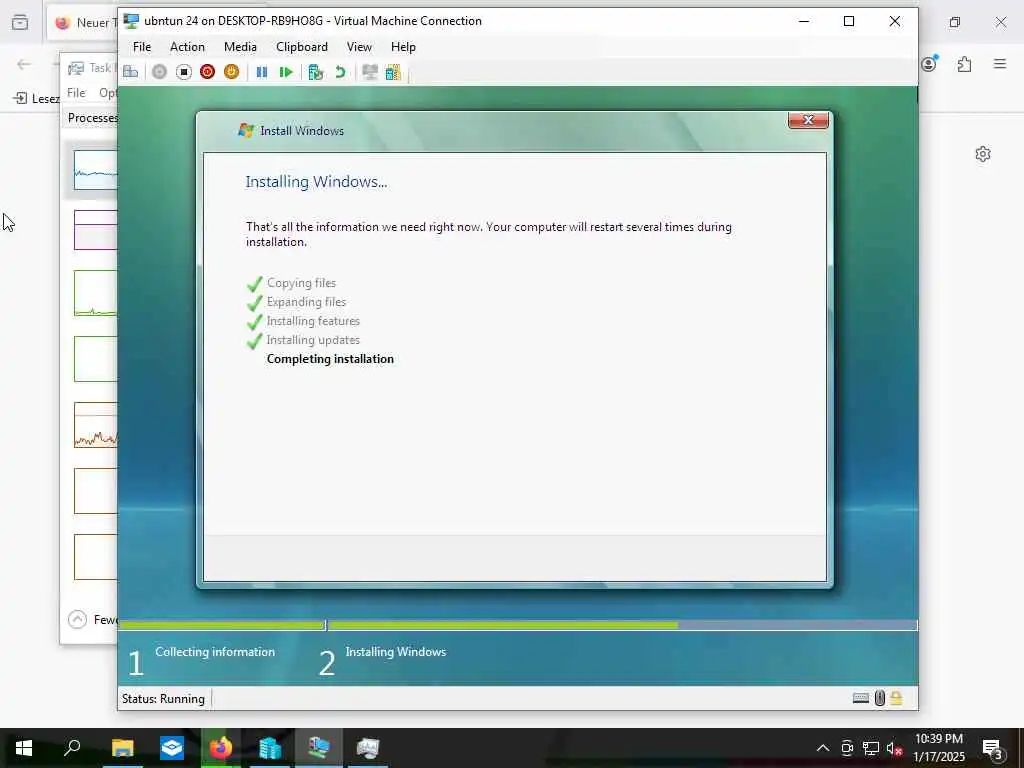
Task: Click the 'Installing features' step text
Action: point(313,321)
